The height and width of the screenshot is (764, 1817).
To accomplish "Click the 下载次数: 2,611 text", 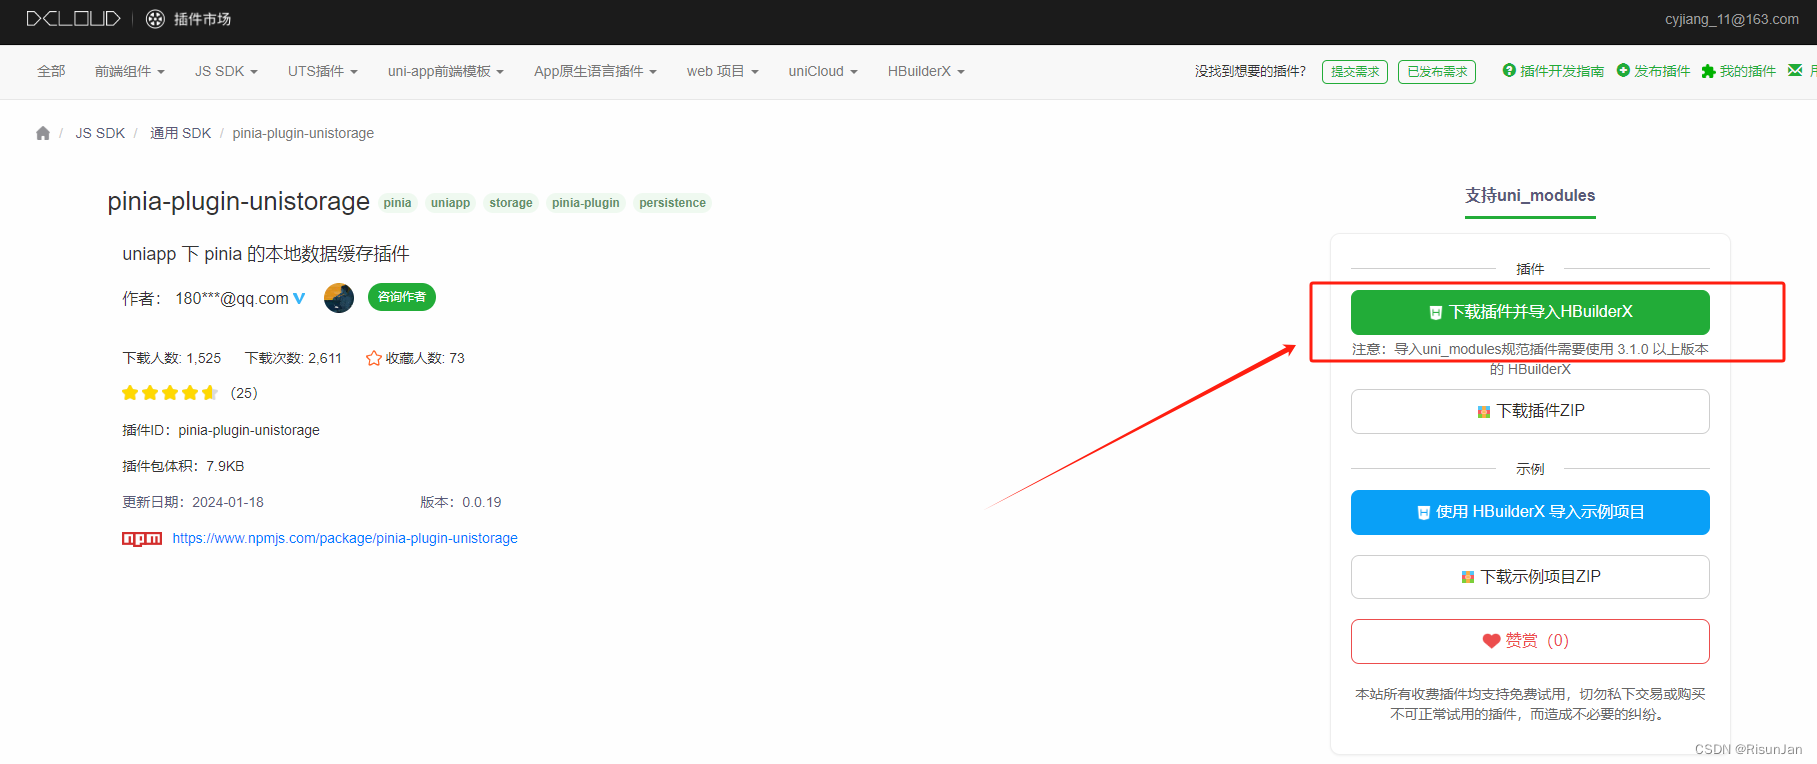I will click(x=293, y=358).
